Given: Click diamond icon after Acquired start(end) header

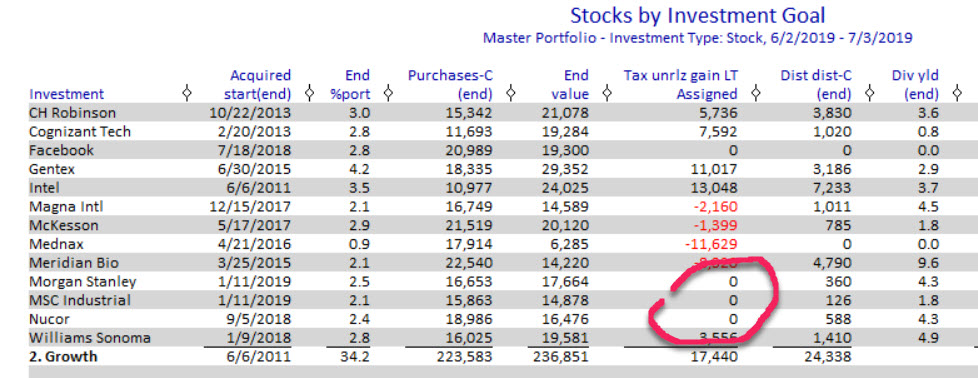Looking at the screenshot, I should pyautogui.click(x=309, y=94).
